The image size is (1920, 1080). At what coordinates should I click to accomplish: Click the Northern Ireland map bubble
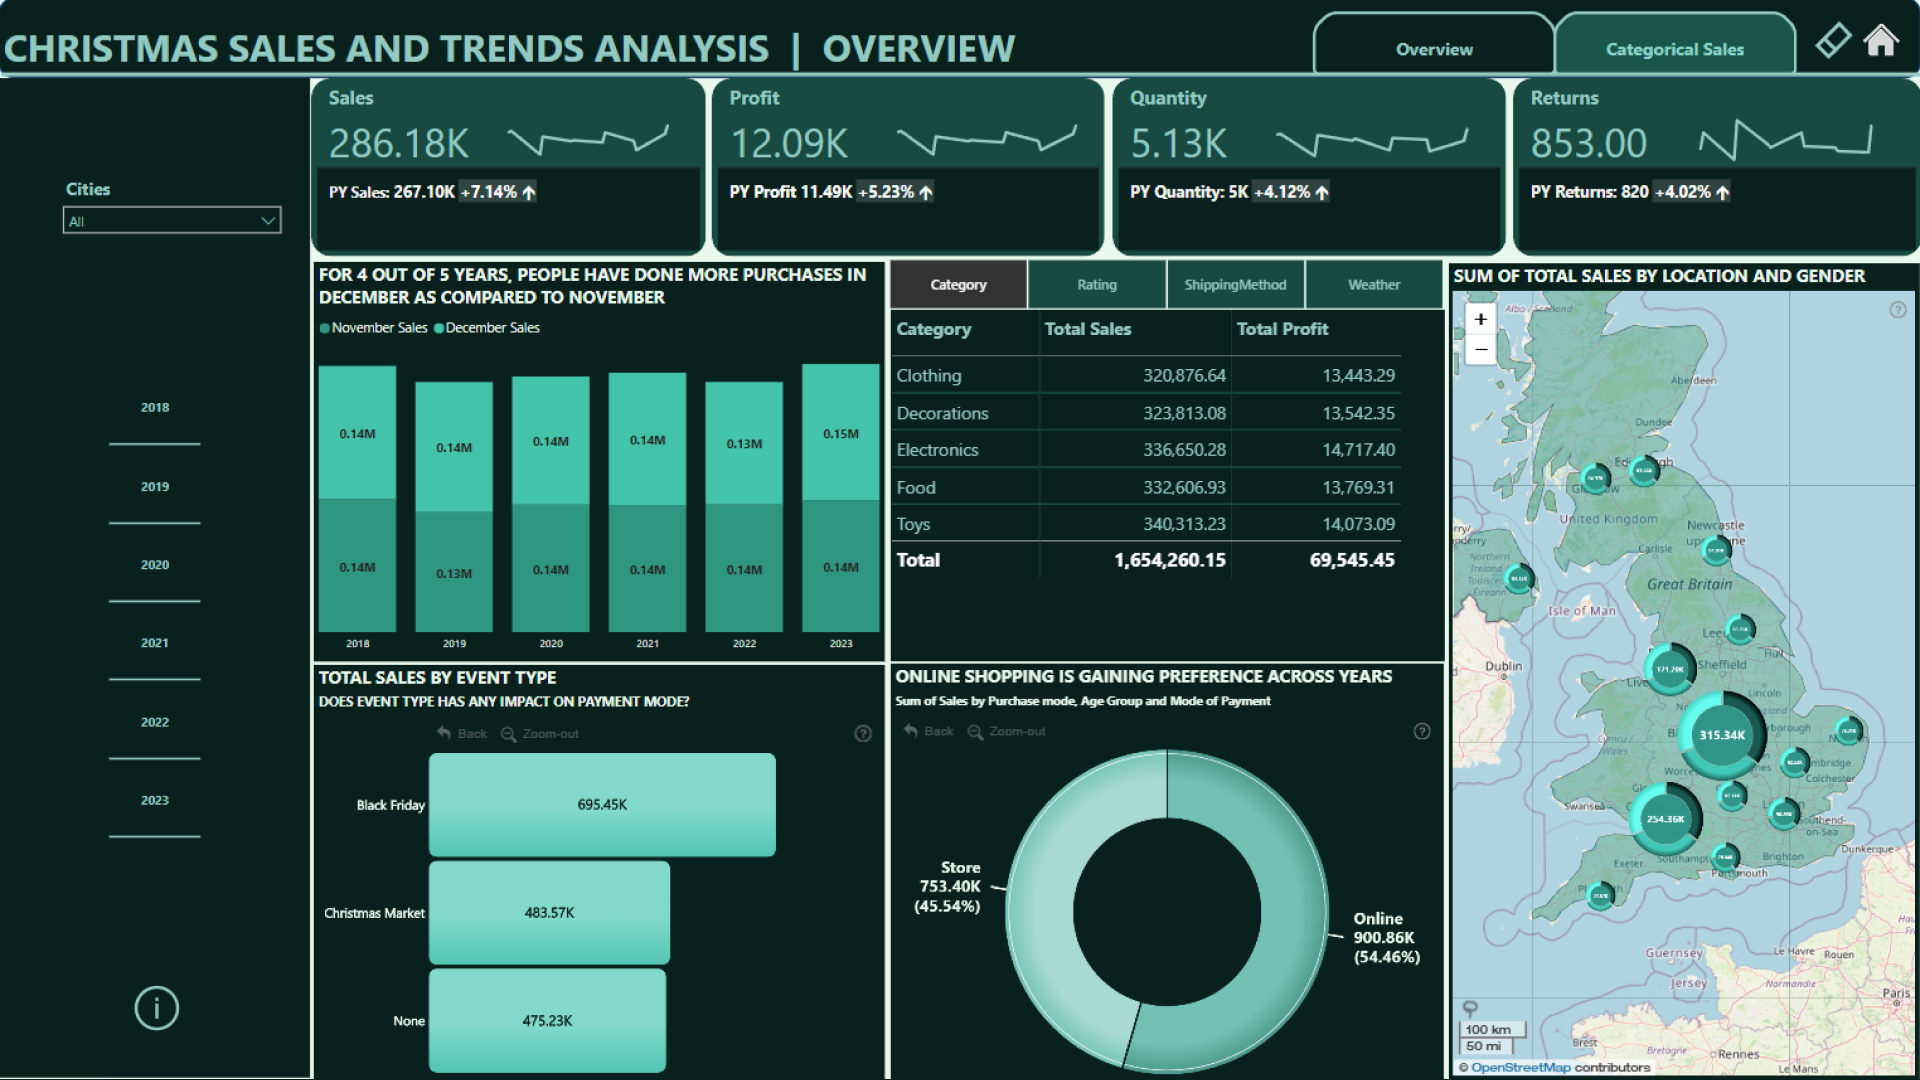(x=1519, y=578)
